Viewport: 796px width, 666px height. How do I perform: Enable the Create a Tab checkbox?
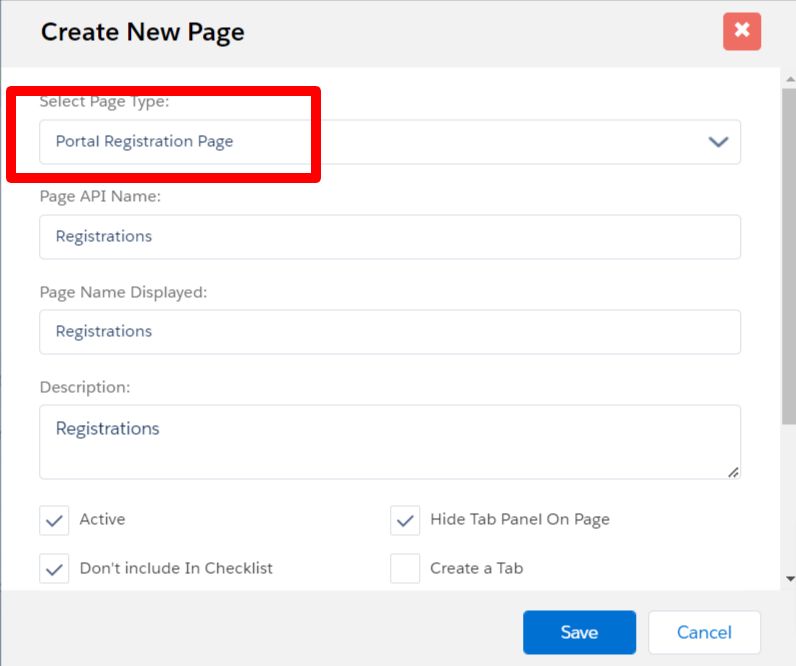click(x=405, y=568)
